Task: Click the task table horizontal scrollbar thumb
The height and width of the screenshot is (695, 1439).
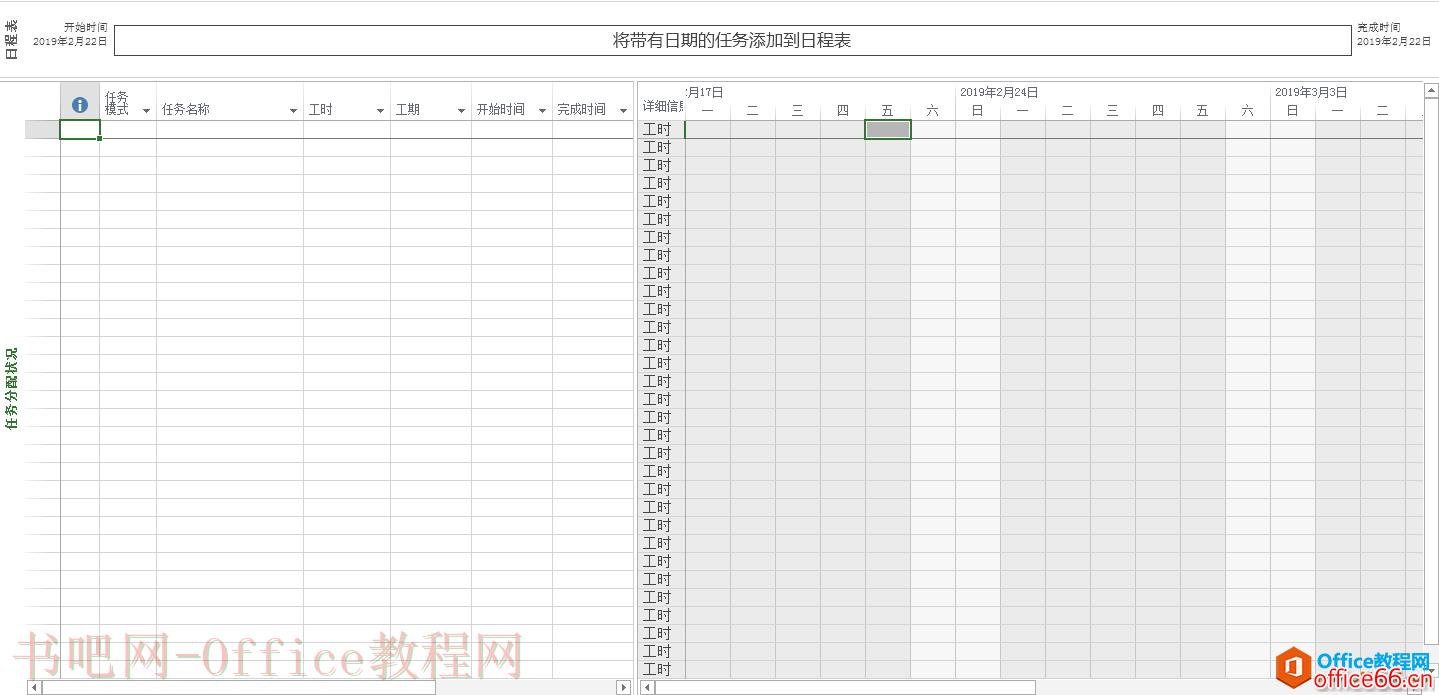Action: click(x=239, y=687)
